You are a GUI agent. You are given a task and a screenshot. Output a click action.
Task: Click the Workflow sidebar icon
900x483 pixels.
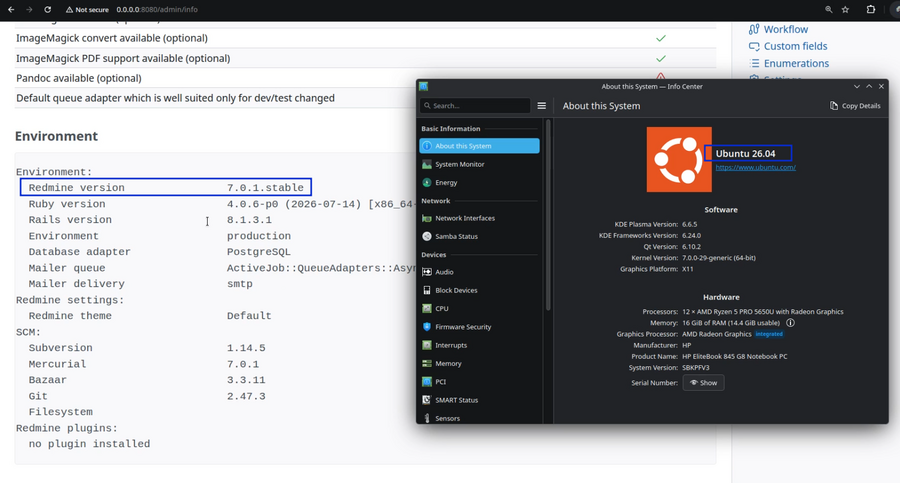pos(754,29)
